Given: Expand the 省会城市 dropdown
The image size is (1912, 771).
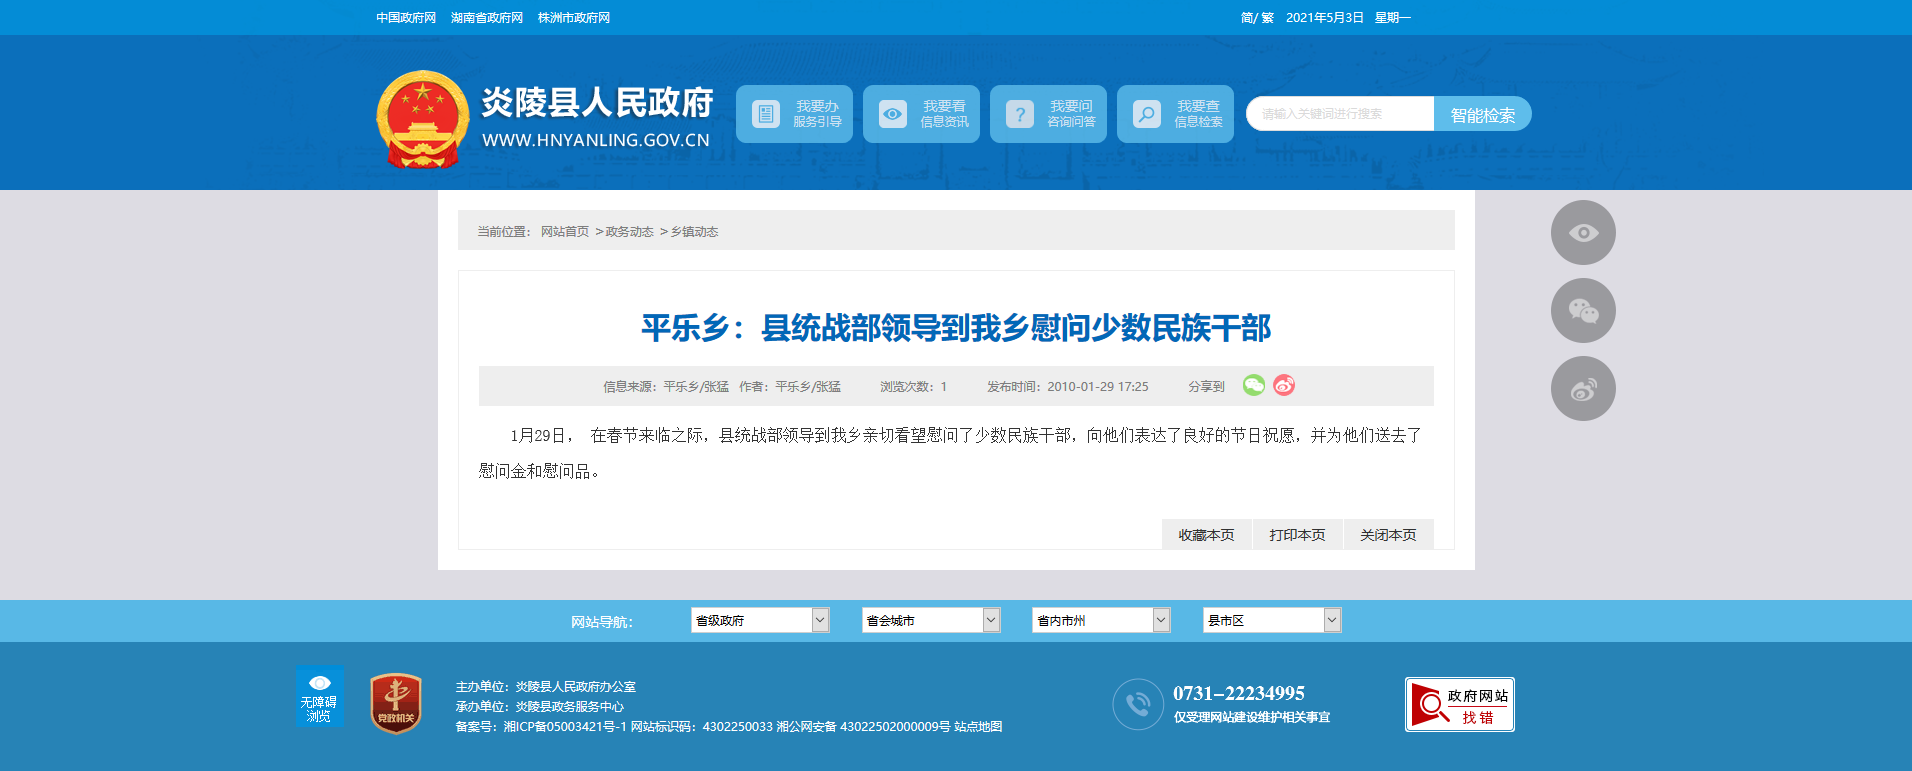Looking at the screenshot, I should click(x=930, y=621).
